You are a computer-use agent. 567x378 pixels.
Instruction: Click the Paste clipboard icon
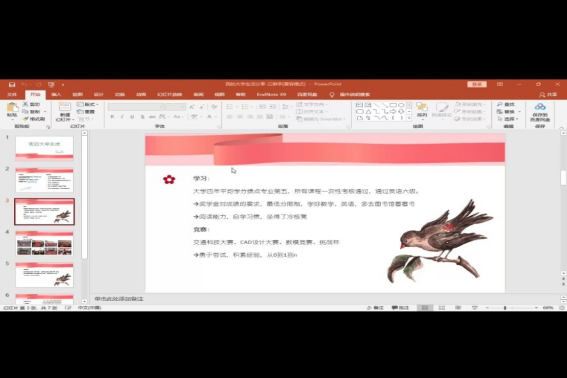coord(12,107)
